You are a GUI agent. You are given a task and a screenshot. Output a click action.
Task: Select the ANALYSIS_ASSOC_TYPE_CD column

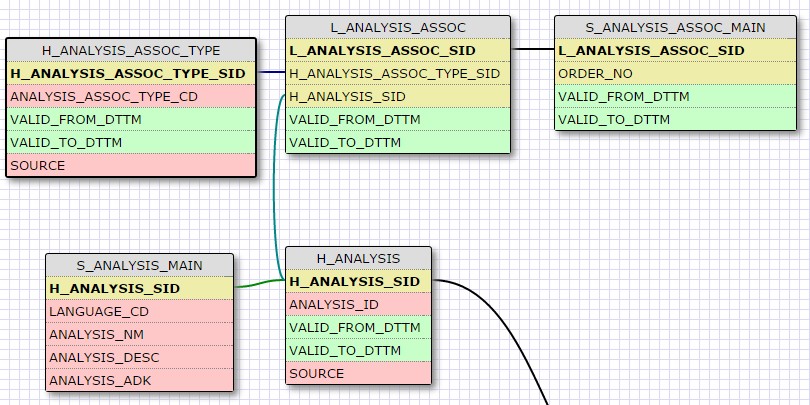(131, 96)
